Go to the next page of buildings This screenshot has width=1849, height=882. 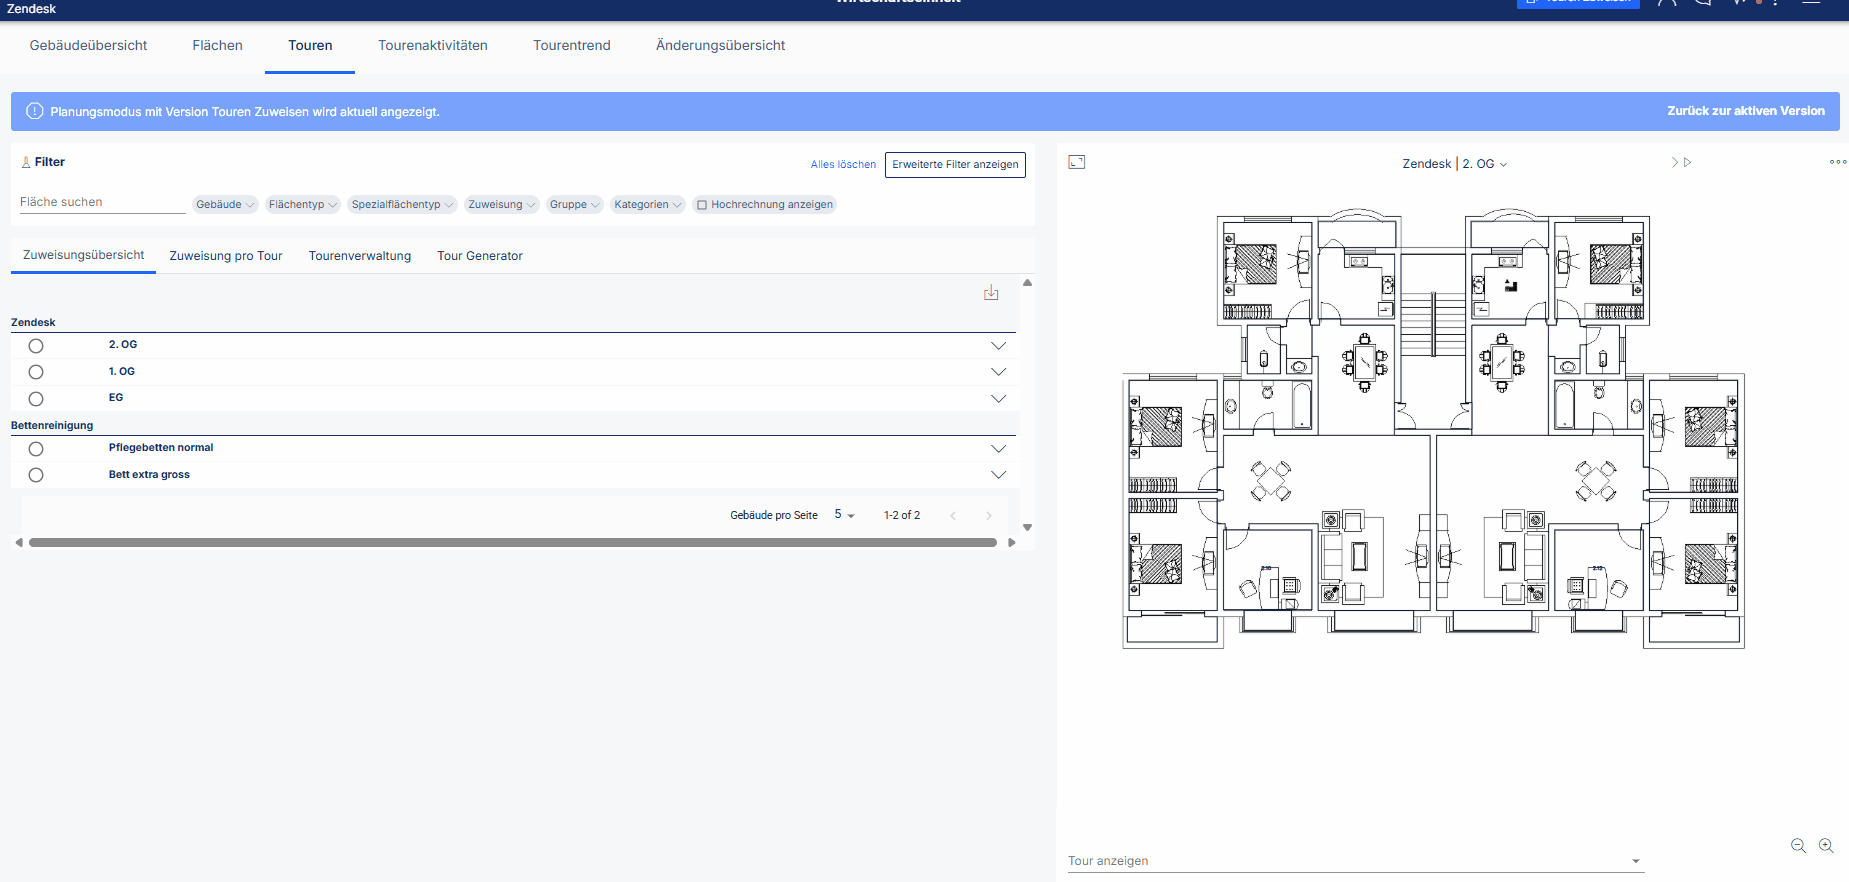(x=989, y=516)
